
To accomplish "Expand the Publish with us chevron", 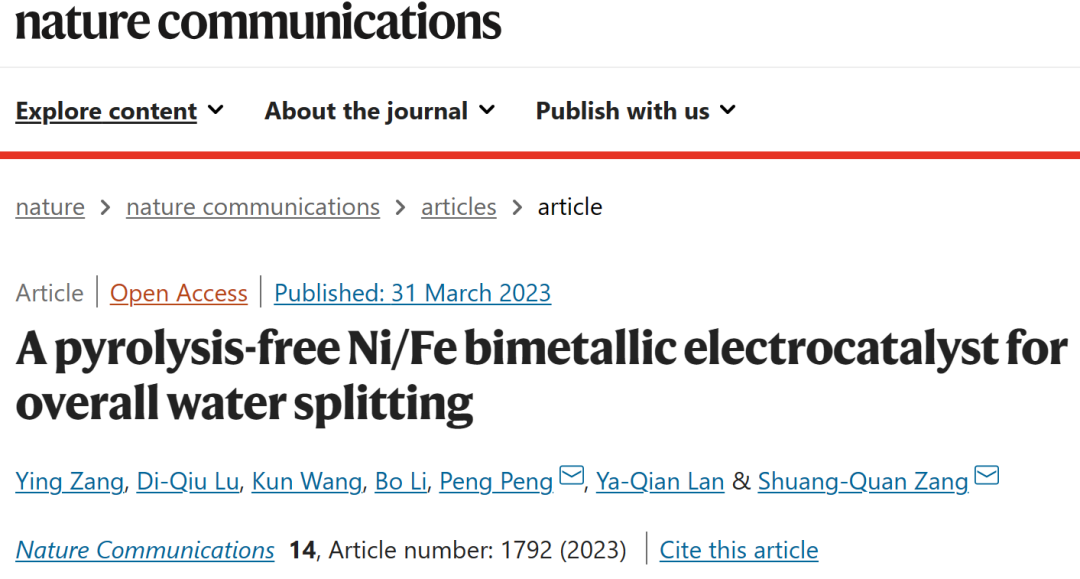I will [728, 109].
